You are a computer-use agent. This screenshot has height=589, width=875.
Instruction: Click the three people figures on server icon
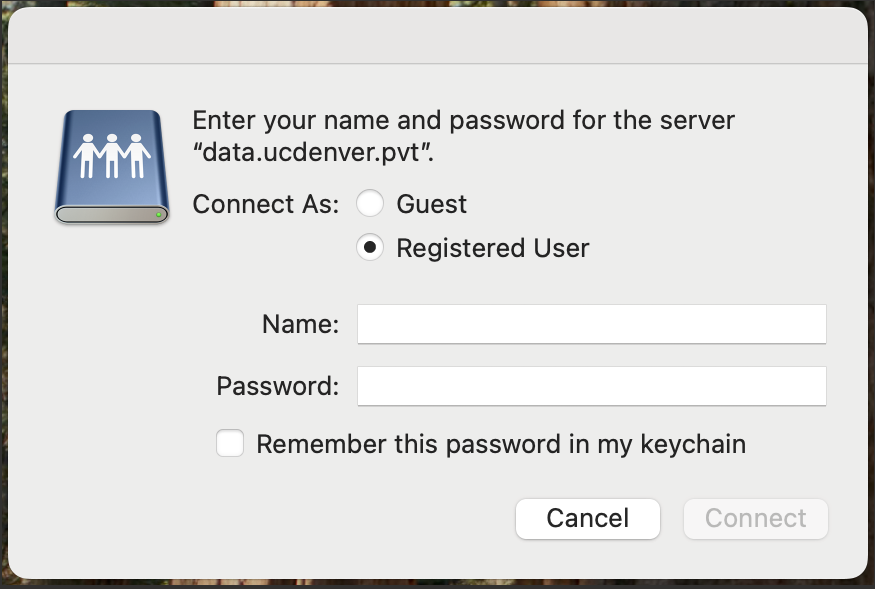coord(112,156)
